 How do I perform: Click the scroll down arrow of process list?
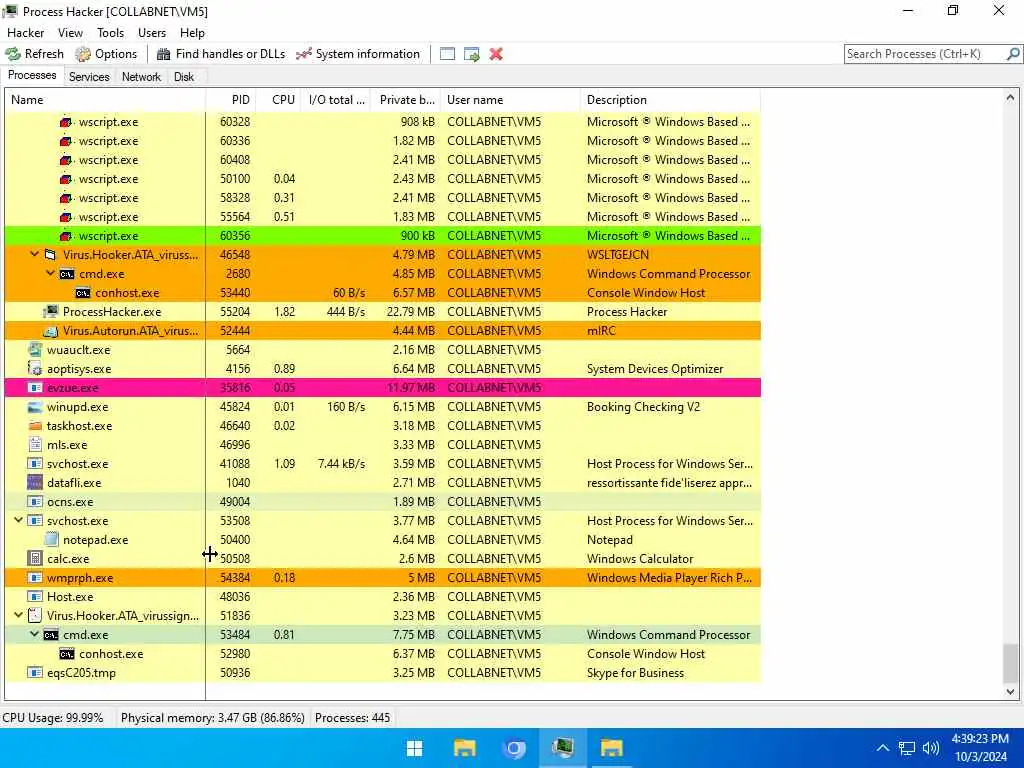(1010, 692)
